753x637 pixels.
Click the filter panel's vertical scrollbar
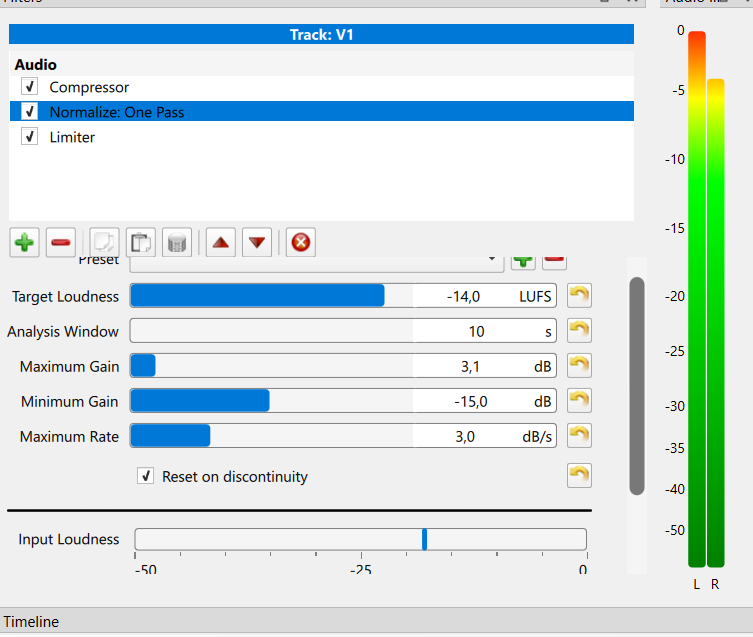[637, 385]
